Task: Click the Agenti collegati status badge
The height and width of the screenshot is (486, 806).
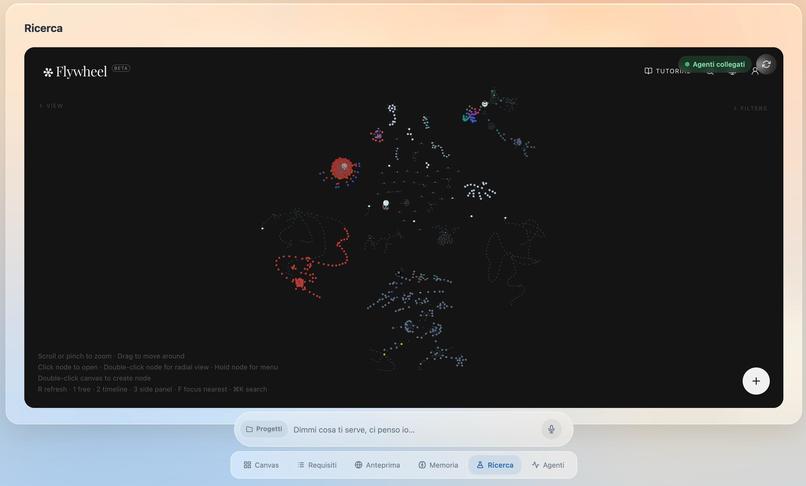Action: point(715,64)
